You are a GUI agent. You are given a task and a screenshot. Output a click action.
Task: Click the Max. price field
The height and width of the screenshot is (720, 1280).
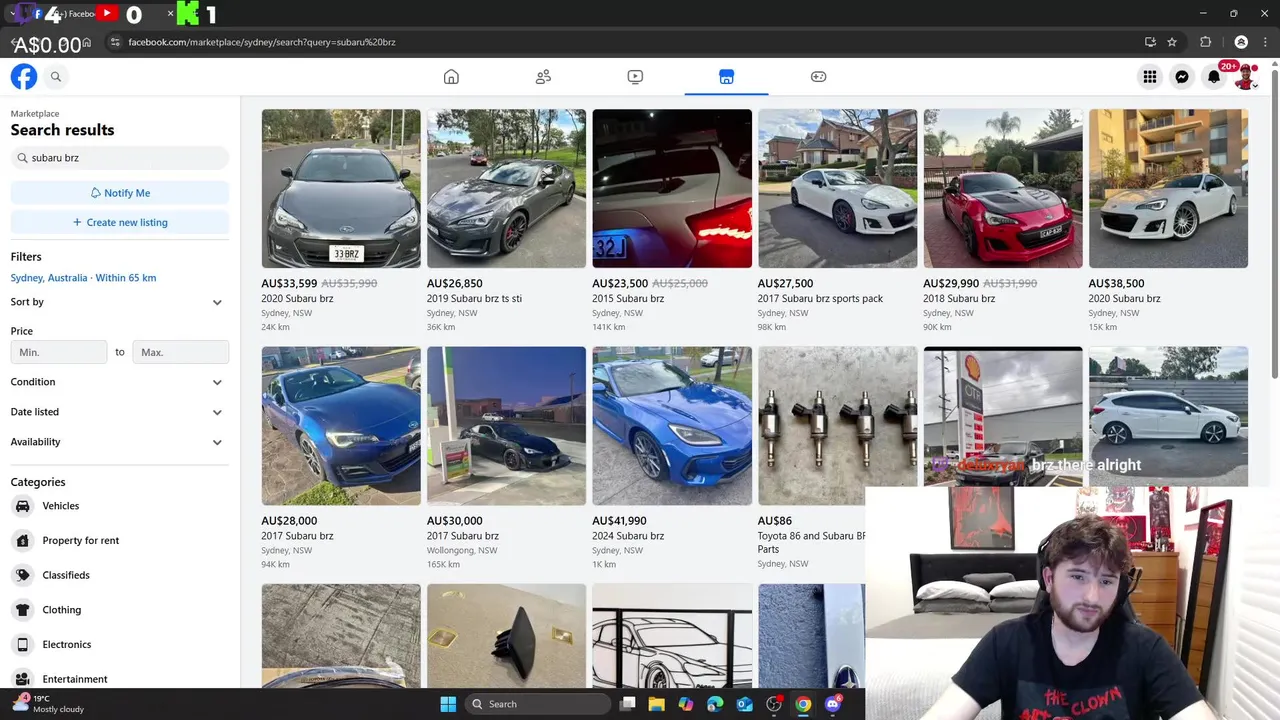(x=181, y=352)
